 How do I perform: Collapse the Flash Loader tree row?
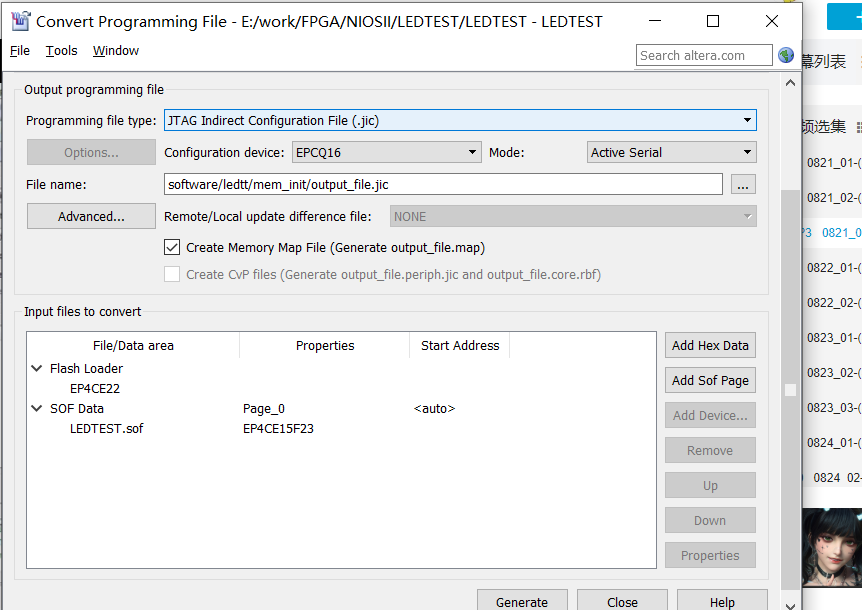[37, 368]
